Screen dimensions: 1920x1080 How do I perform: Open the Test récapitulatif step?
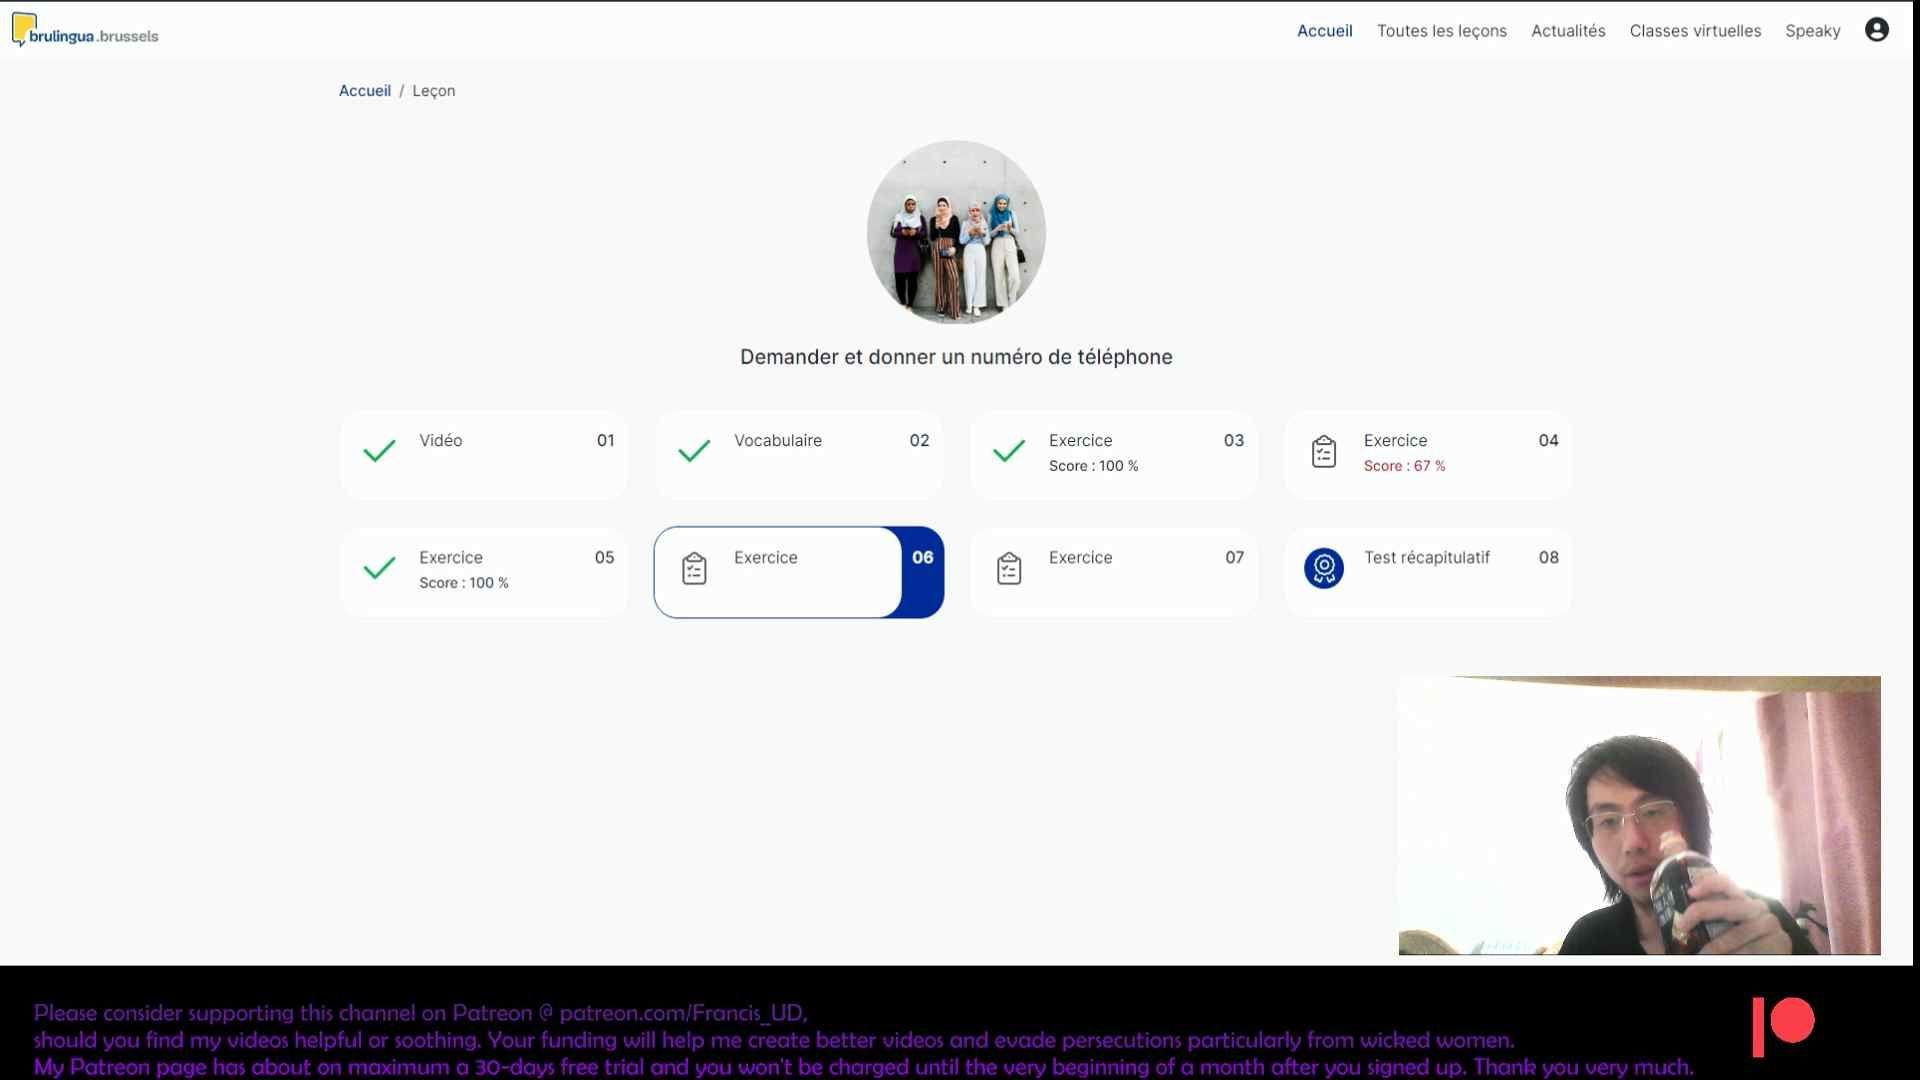click(1429, 572)
